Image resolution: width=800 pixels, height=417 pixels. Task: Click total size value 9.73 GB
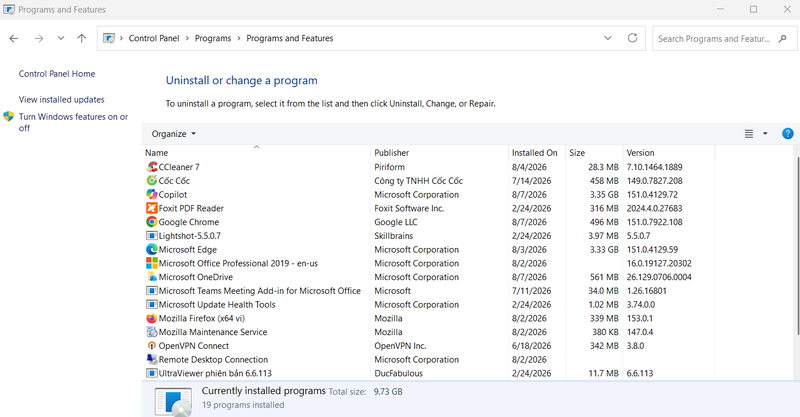(388, 391)
